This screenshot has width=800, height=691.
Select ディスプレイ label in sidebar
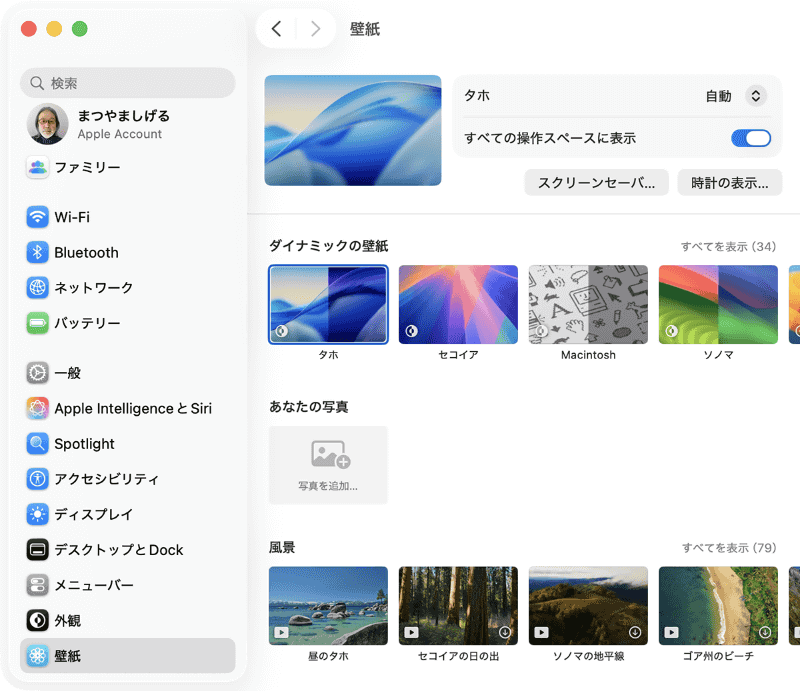[94, 514]
